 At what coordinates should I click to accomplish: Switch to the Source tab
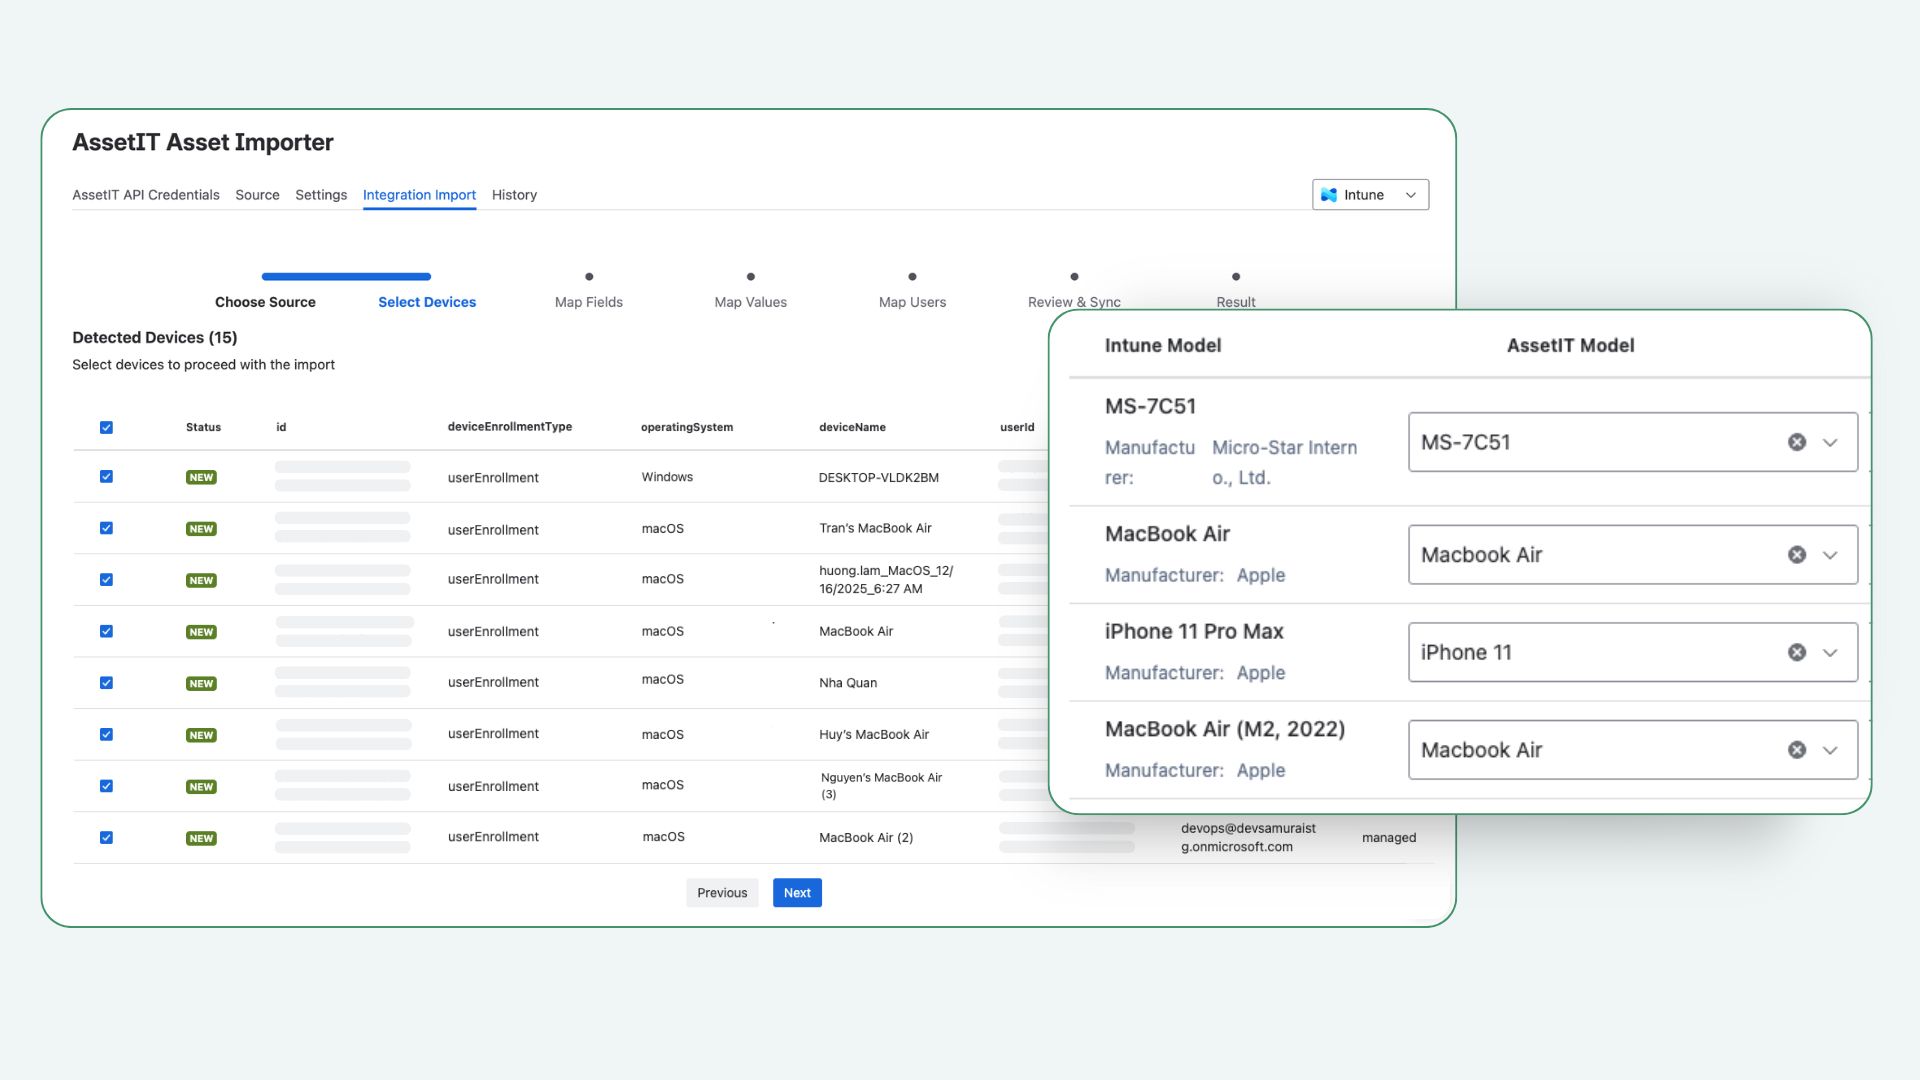coord(257,195)
